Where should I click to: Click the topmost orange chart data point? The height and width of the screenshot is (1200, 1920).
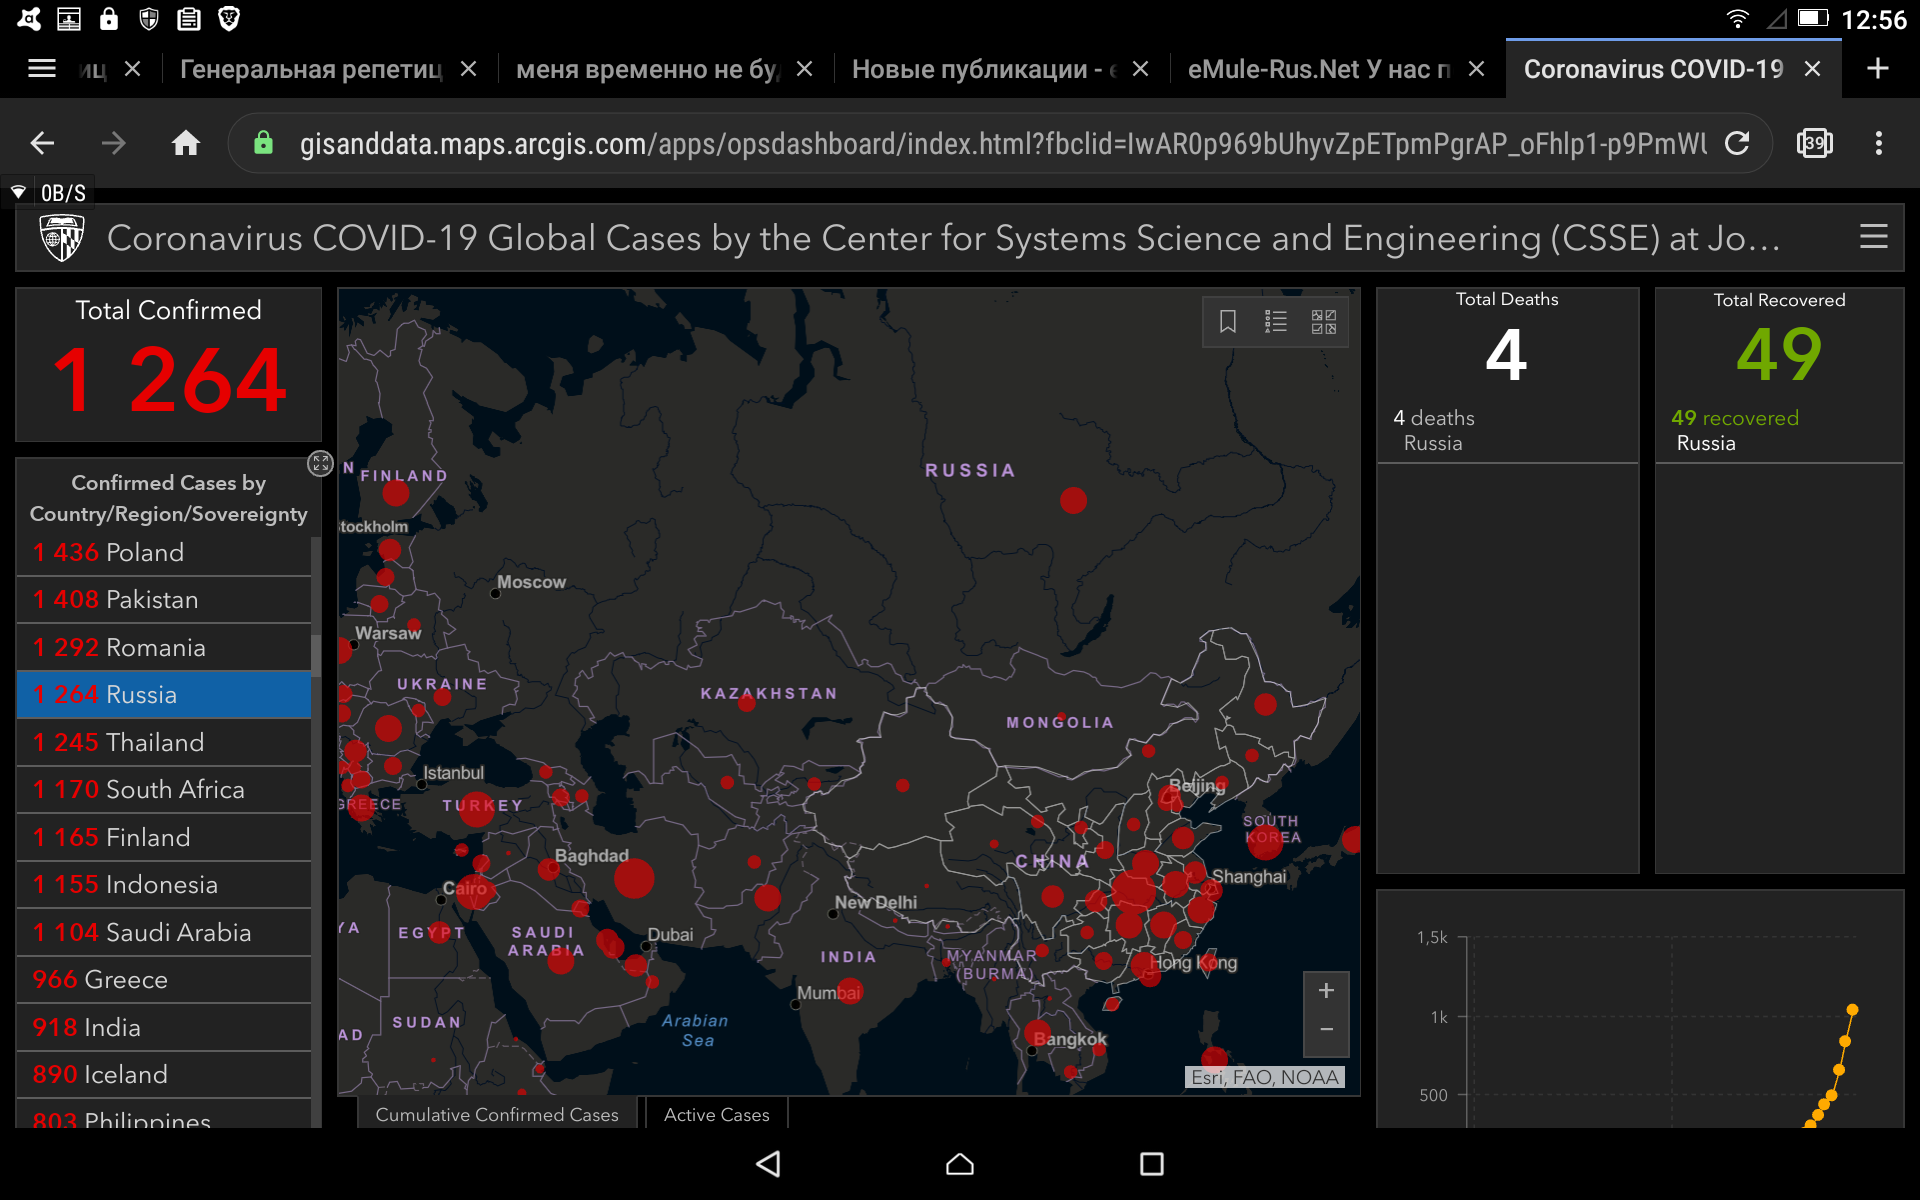click(1852, 1010)
